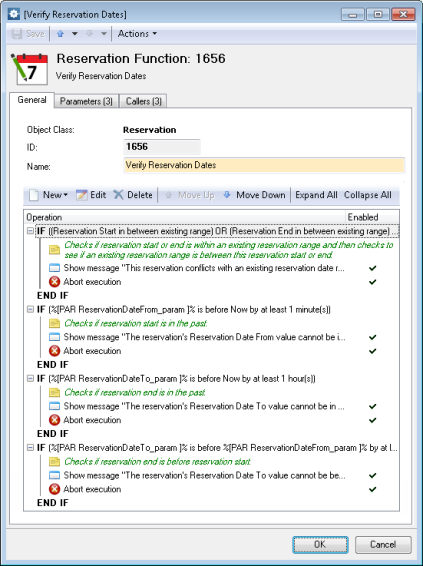This screenshot has height=566, width=423.
Task: Toggle enabled check for conflicts message row
Action: pos(372,268)
